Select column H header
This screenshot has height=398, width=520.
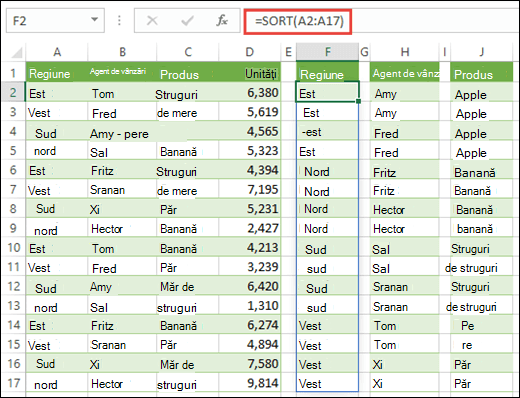[x=405, y=52]
